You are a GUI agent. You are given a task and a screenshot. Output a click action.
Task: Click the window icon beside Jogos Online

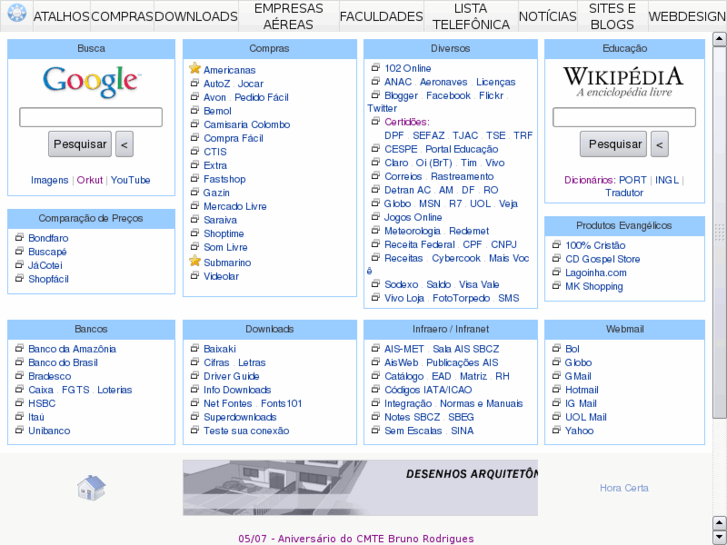pos(376,217)
